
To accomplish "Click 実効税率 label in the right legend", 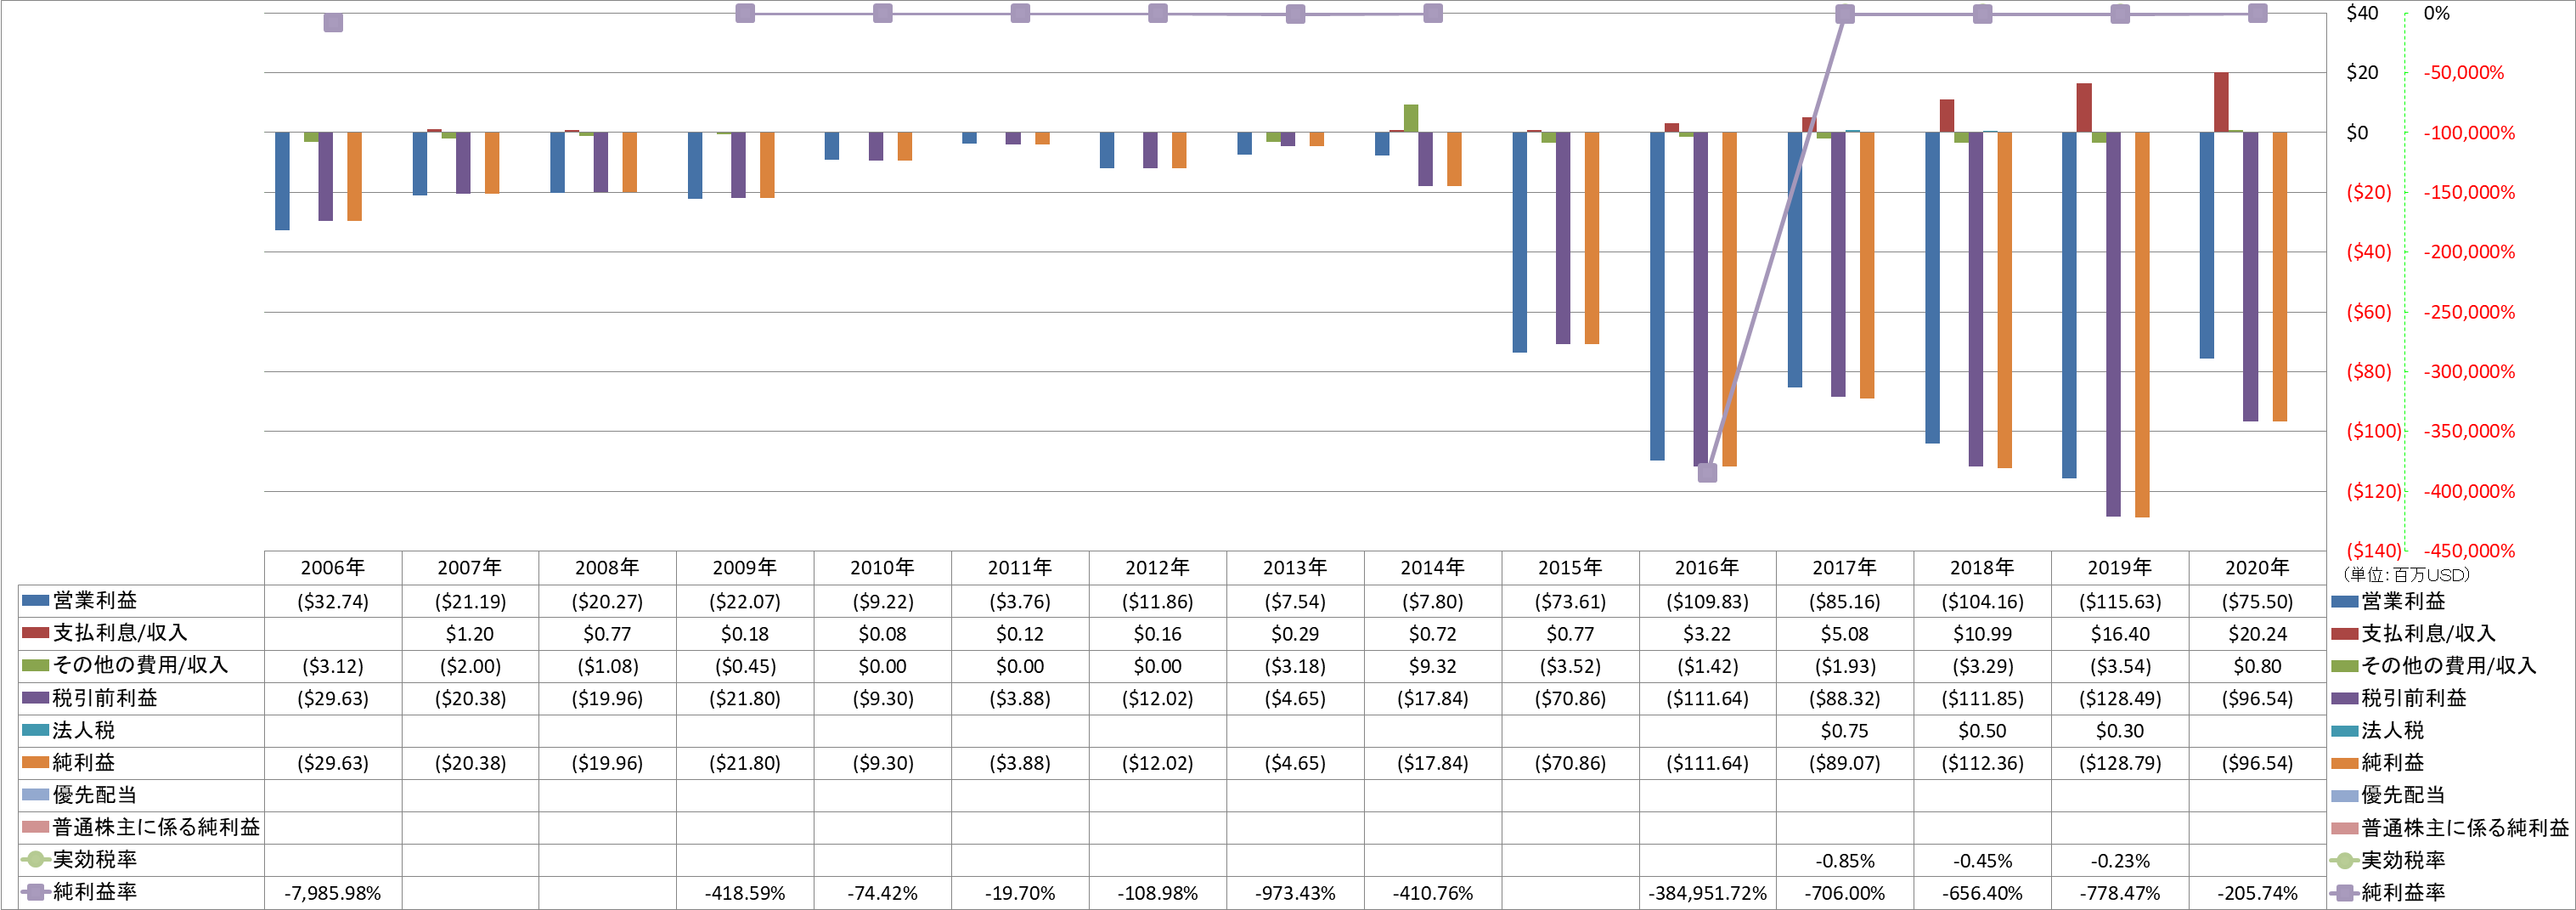I will pyautogui.click(x=2403, y=860).
